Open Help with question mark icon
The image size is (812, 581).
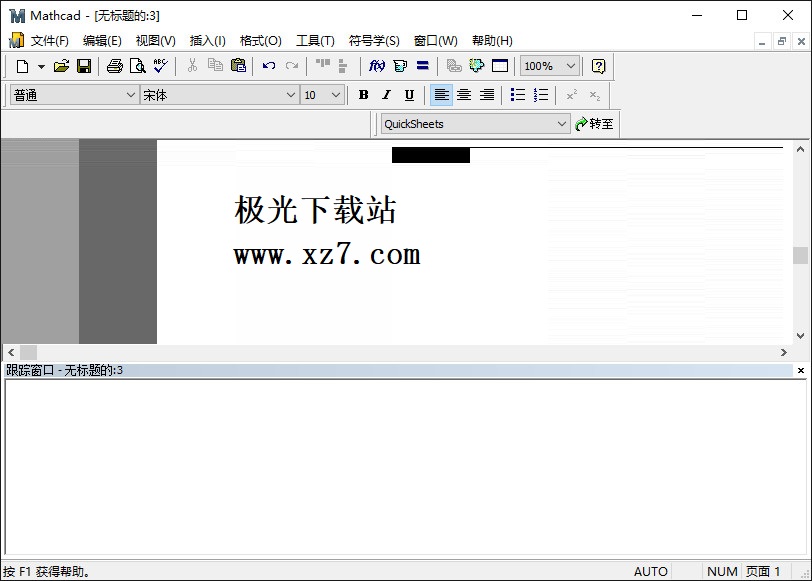click(598, 66)
